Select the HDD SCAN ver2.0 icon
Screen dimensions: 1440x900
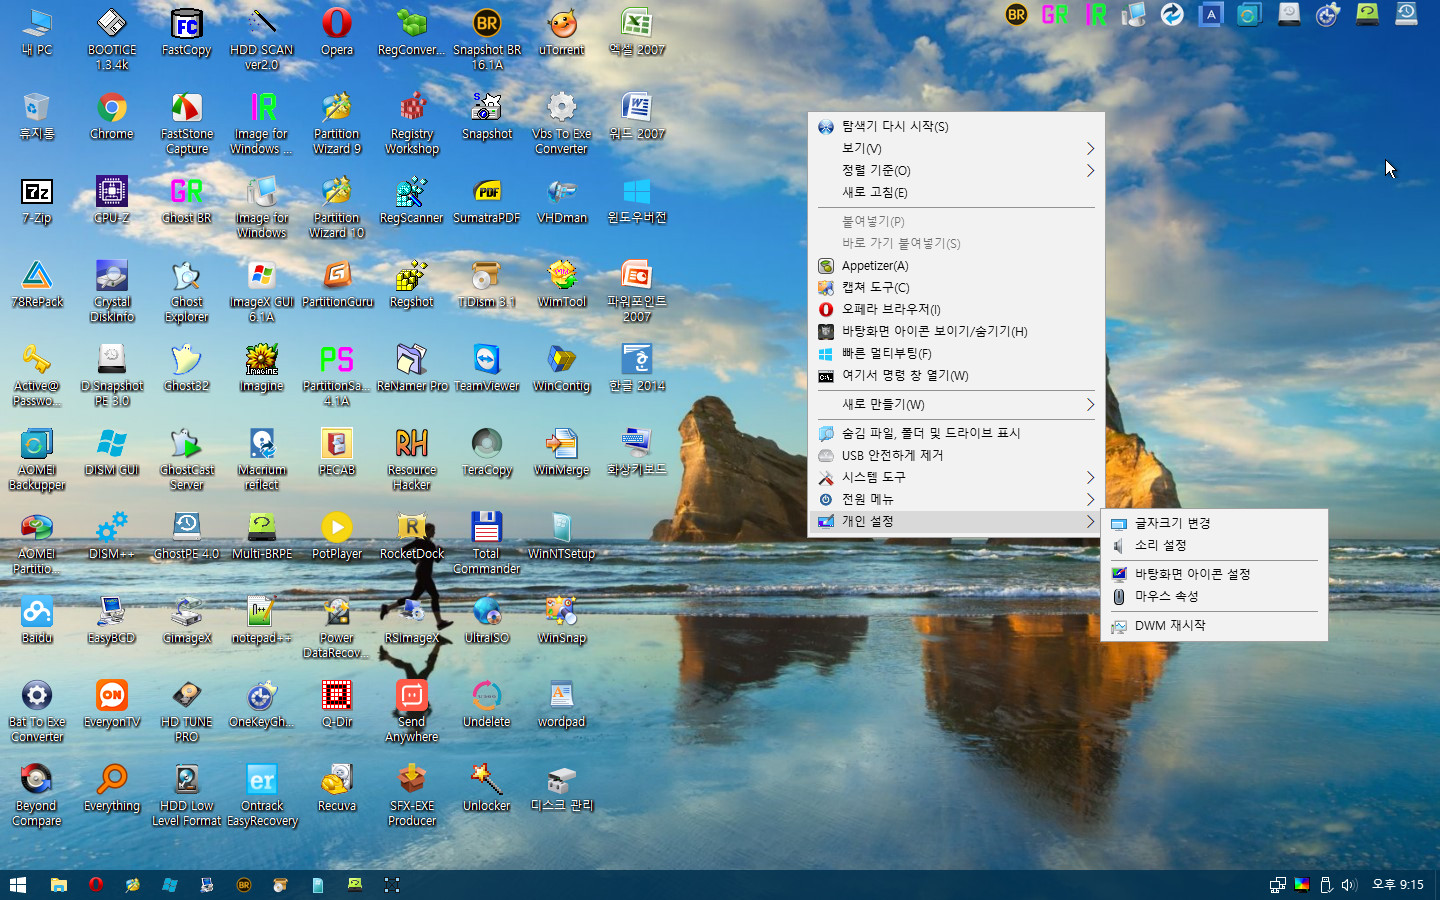[x=262, y=38]
